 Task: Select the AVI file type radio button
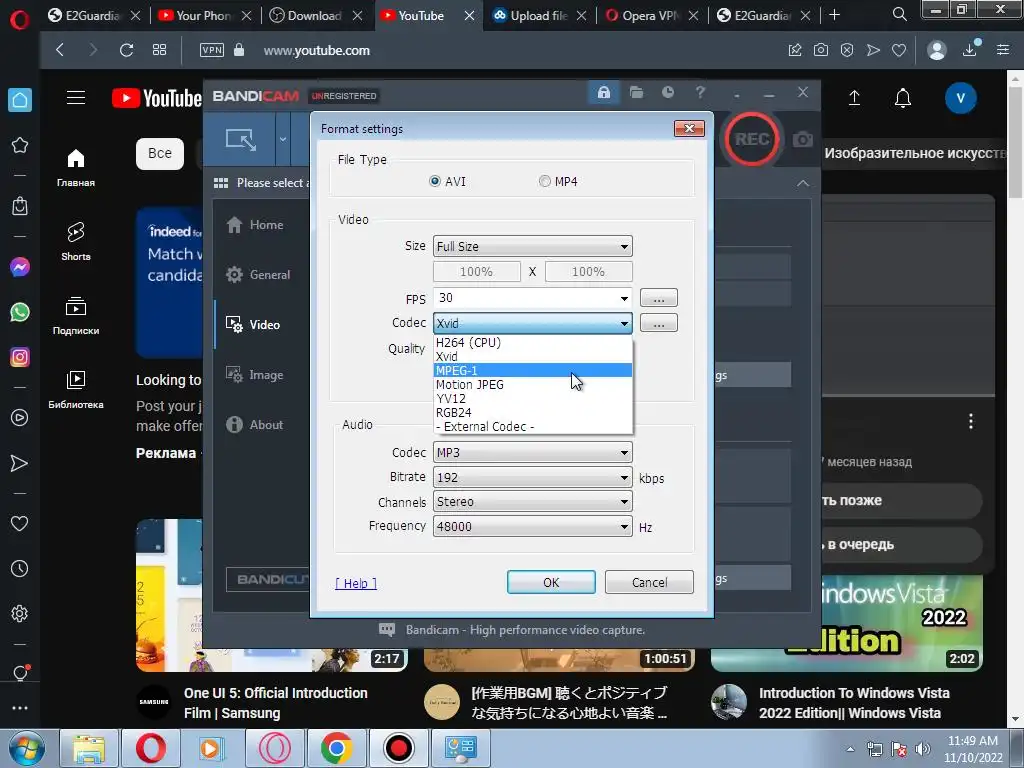tap(435, 182)
